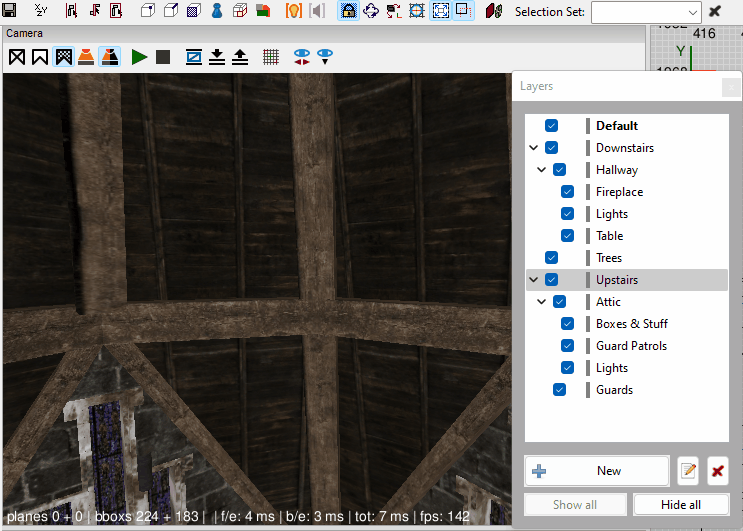
Task: Uncheck the Fireplace layer checkbox
Action: click(568, 192)
